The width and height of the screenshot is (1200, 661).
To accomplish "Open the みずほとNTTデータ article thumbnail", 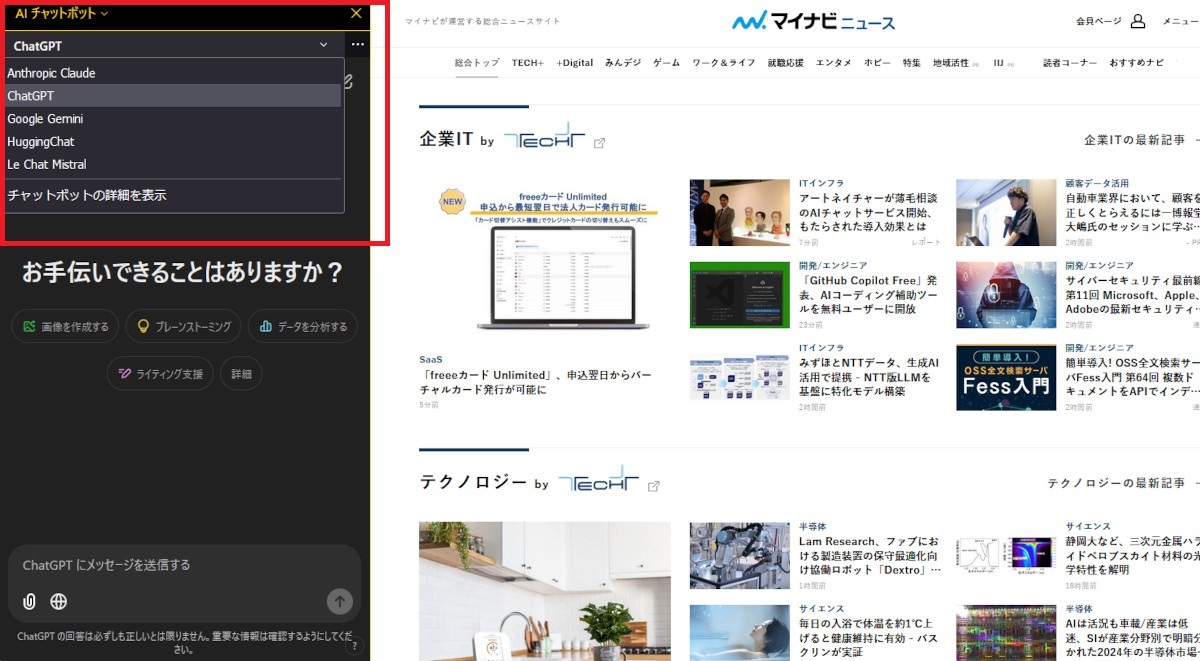I will click(740, 377).
